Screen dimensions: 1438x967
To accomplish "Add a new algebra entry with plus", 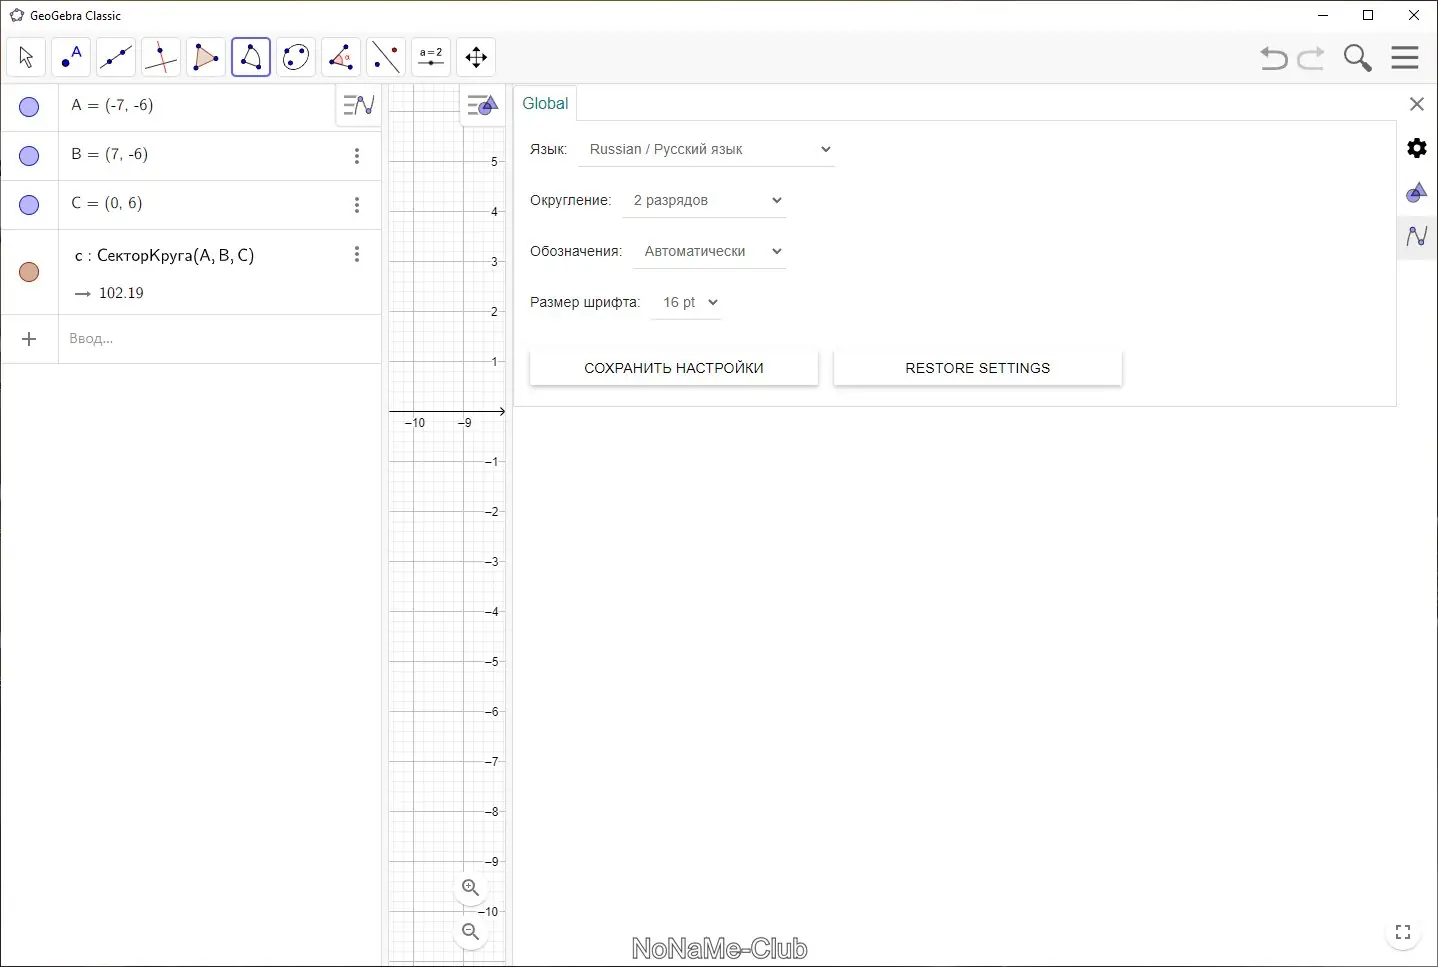I will pyautogui.click(x=29, y=339).
